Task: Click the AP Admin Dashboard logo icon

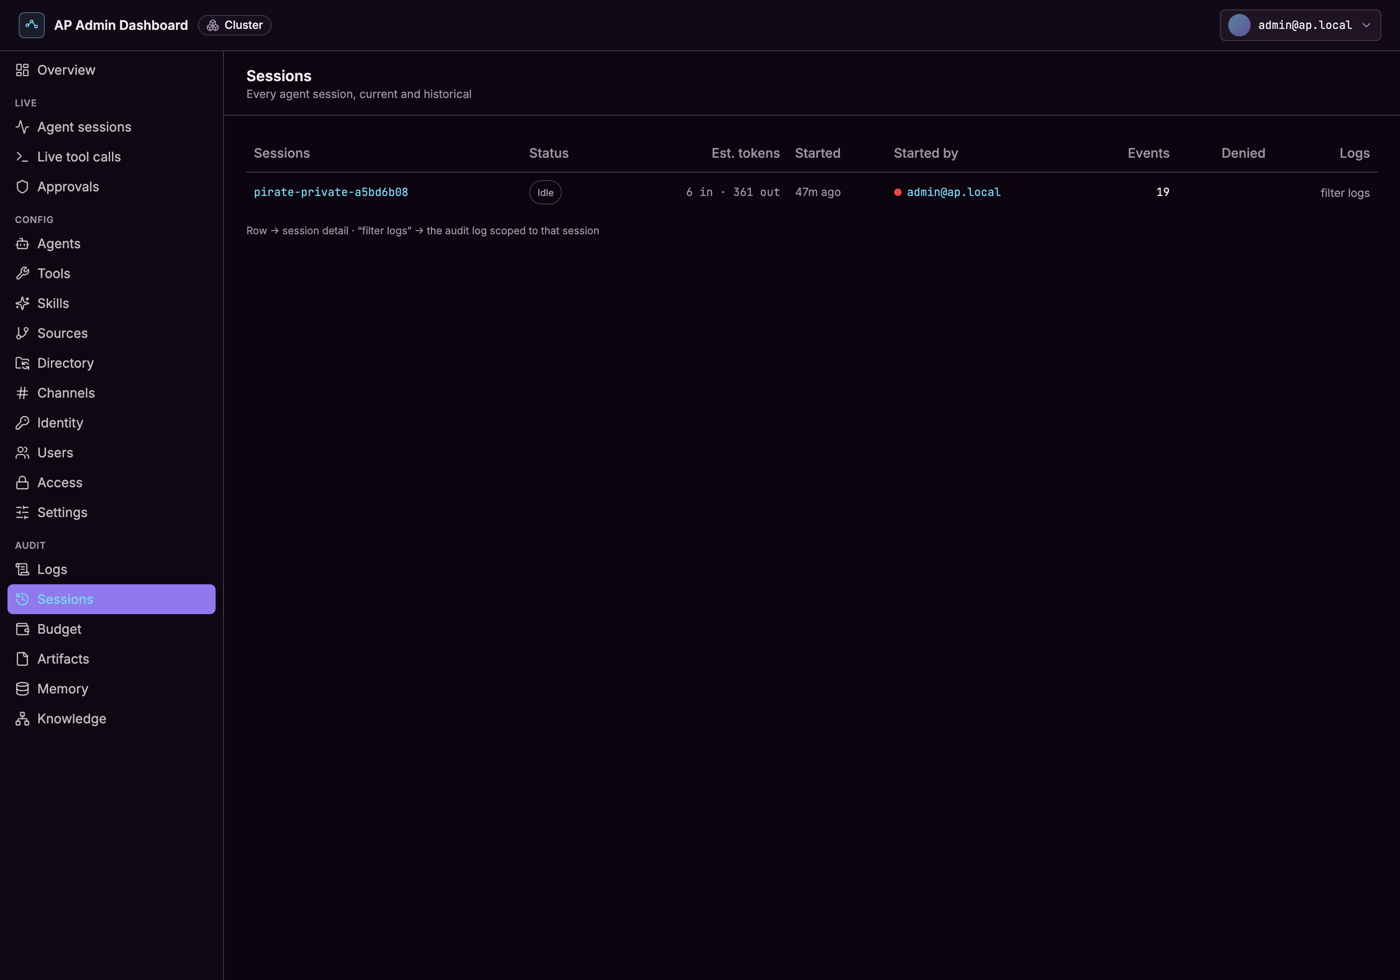Action: 31,25
